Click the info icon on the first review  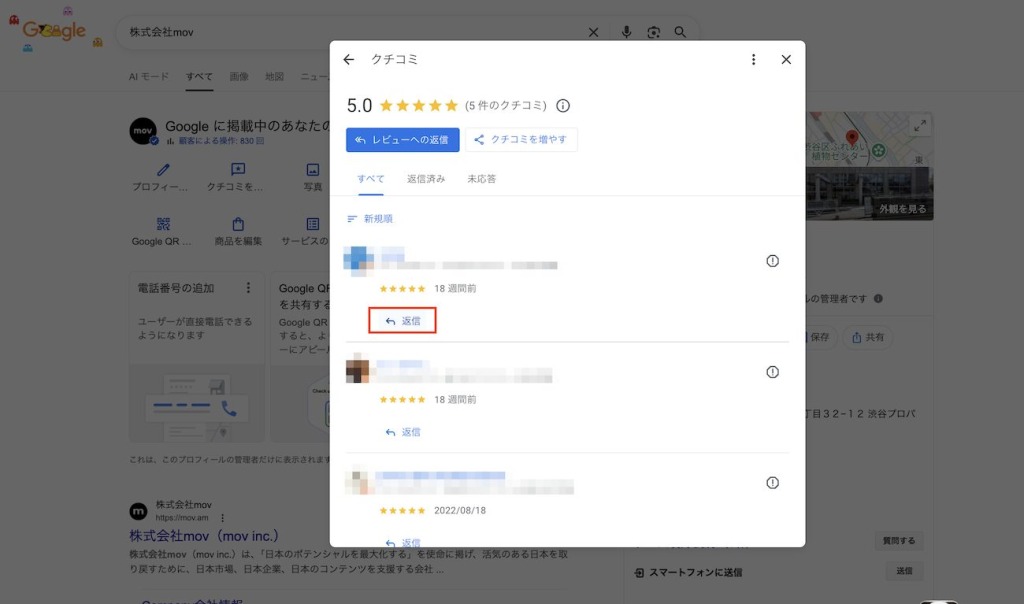772,261
